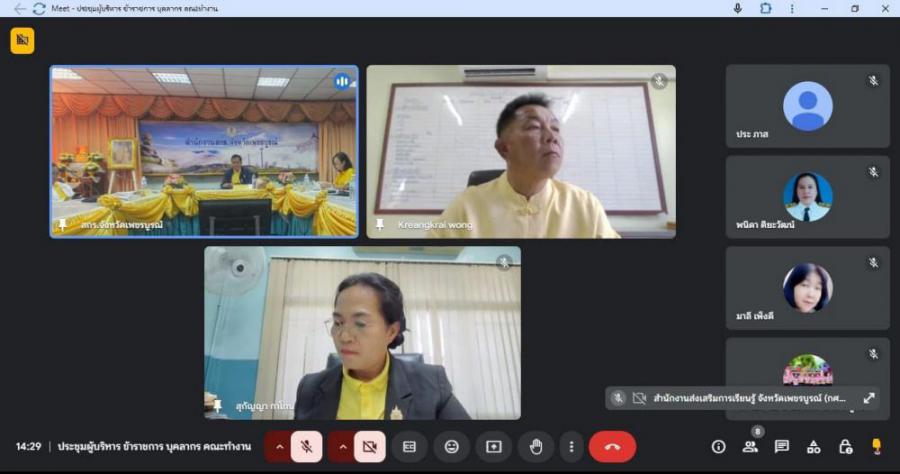
Task: Show the participants people panel
Action: 750,446
